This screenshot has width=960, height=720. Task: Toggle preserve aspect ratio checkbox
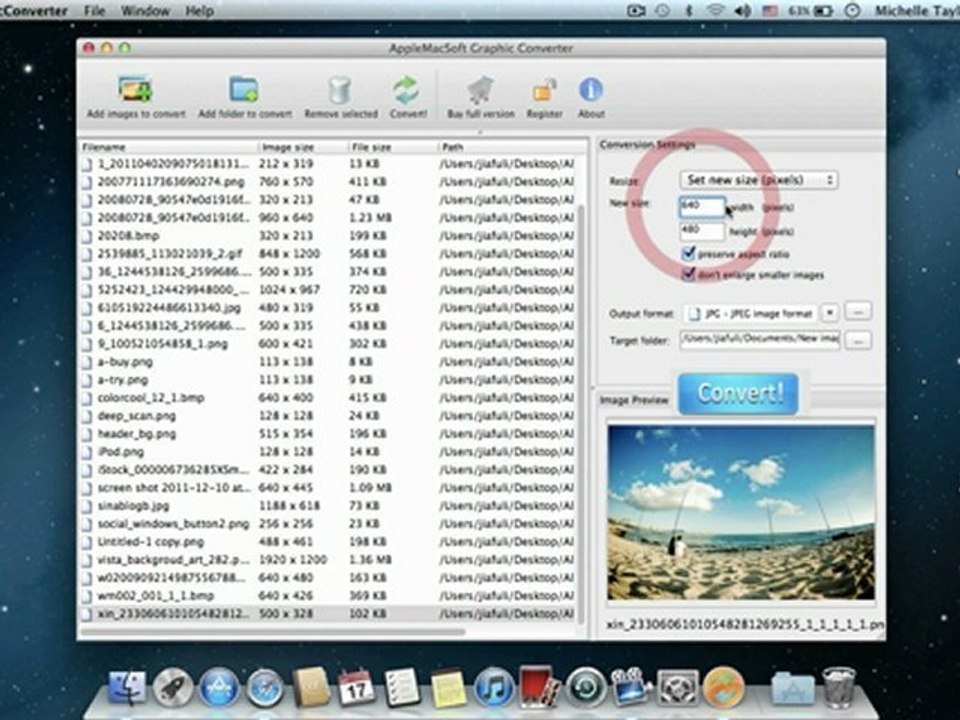pyautogui.click(x=688, y=253)
